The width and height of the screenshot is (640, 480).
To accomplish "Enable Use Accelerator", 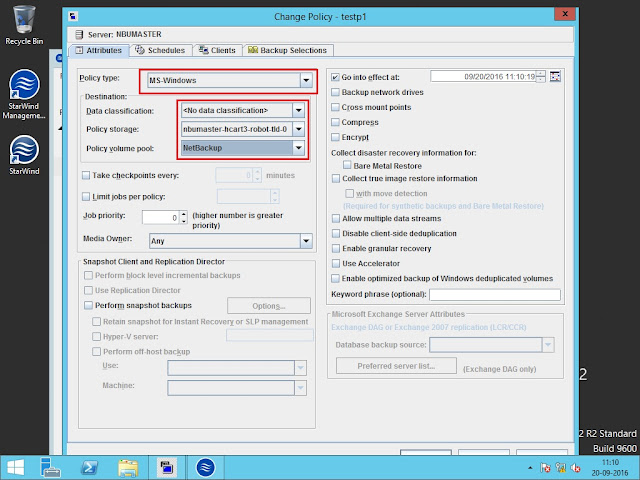I will pos(336,263).
